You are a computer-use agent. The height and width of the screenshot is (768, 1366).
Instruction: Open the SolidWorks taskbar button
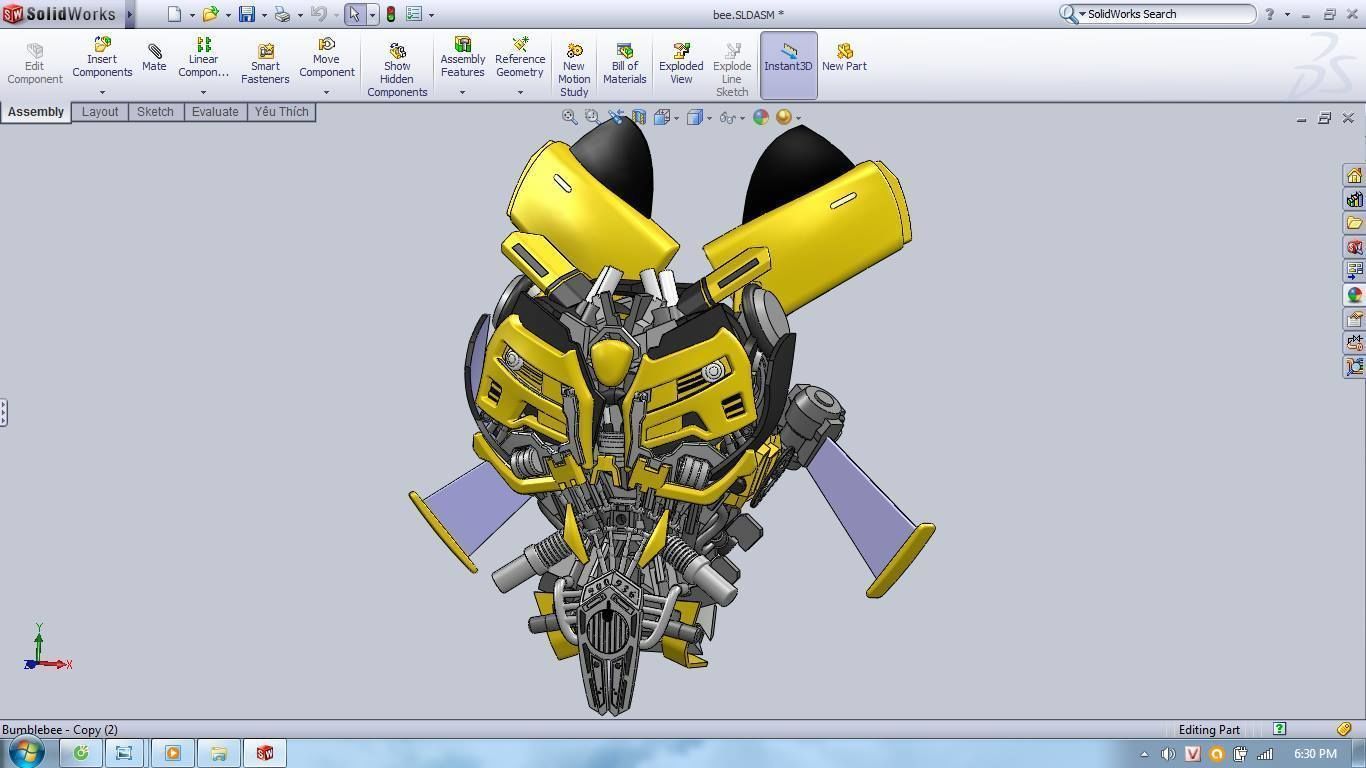[265, 753]
